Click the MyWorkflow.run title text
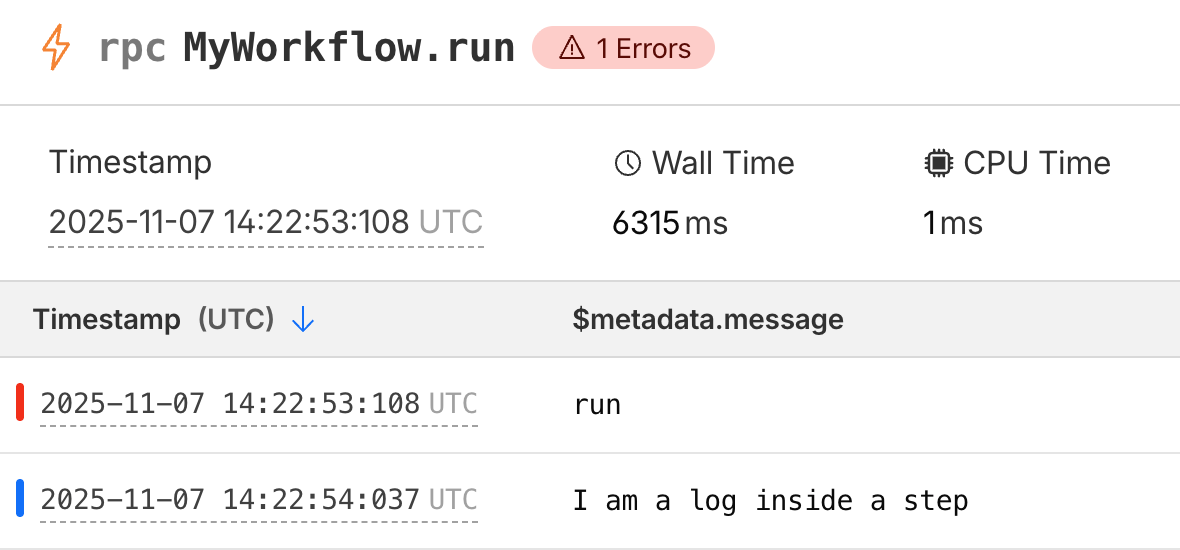Viewport: 1180px width, 550px height. coord(349,48)
